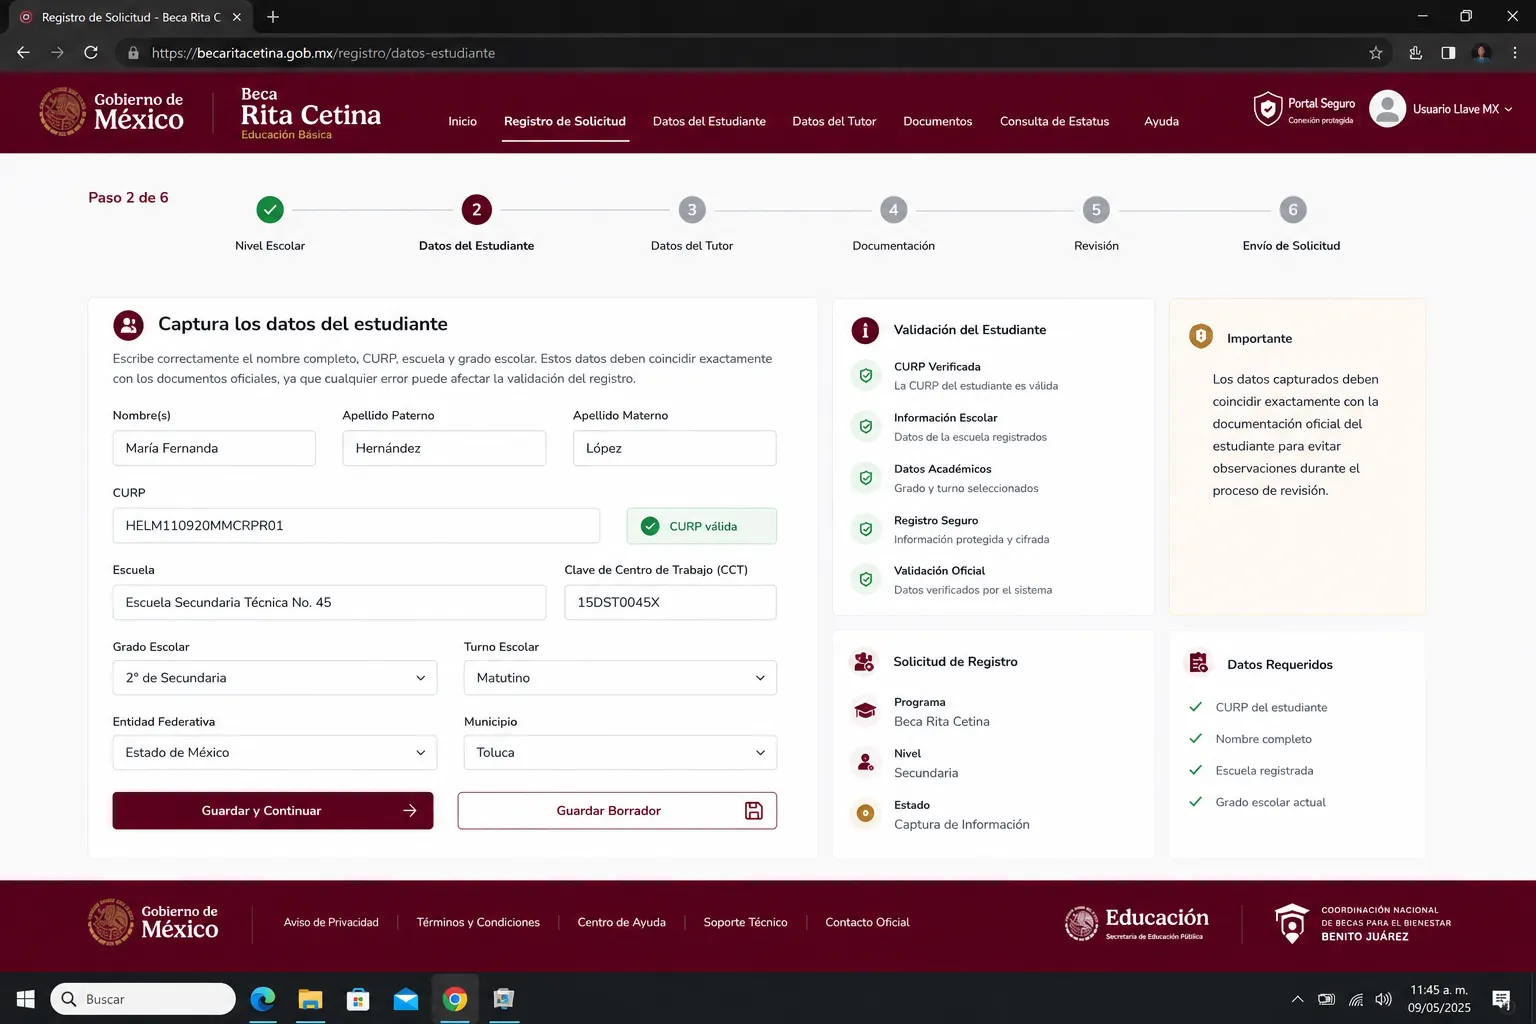Screen dimensions: 1536x1024
Task: Click the Importante warning icon
Action: click(x=1200, y=337)
